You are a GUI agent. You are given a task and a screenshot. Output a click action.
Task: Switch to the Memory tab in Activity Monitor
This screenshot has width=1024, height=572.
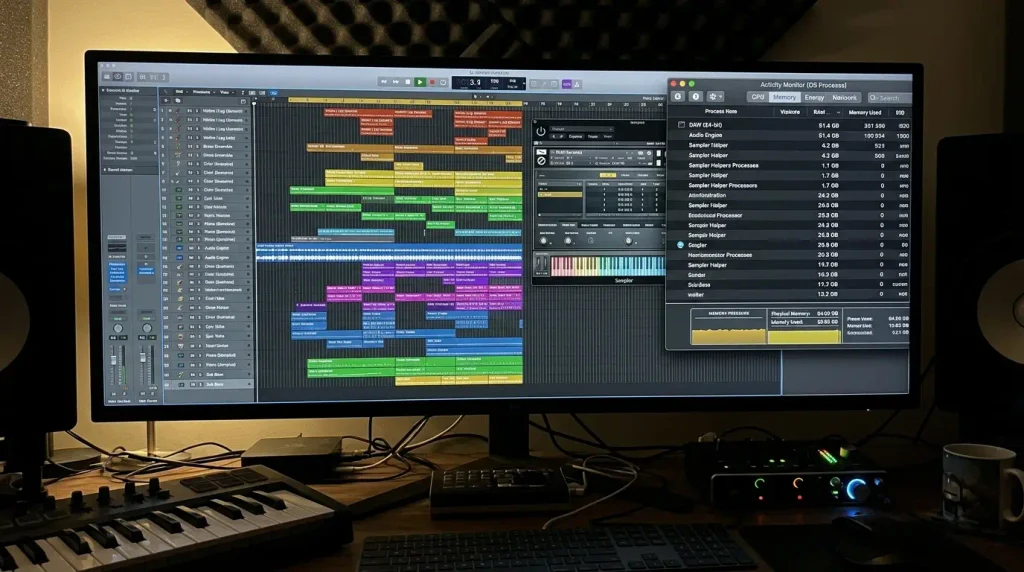pos(784,97)
